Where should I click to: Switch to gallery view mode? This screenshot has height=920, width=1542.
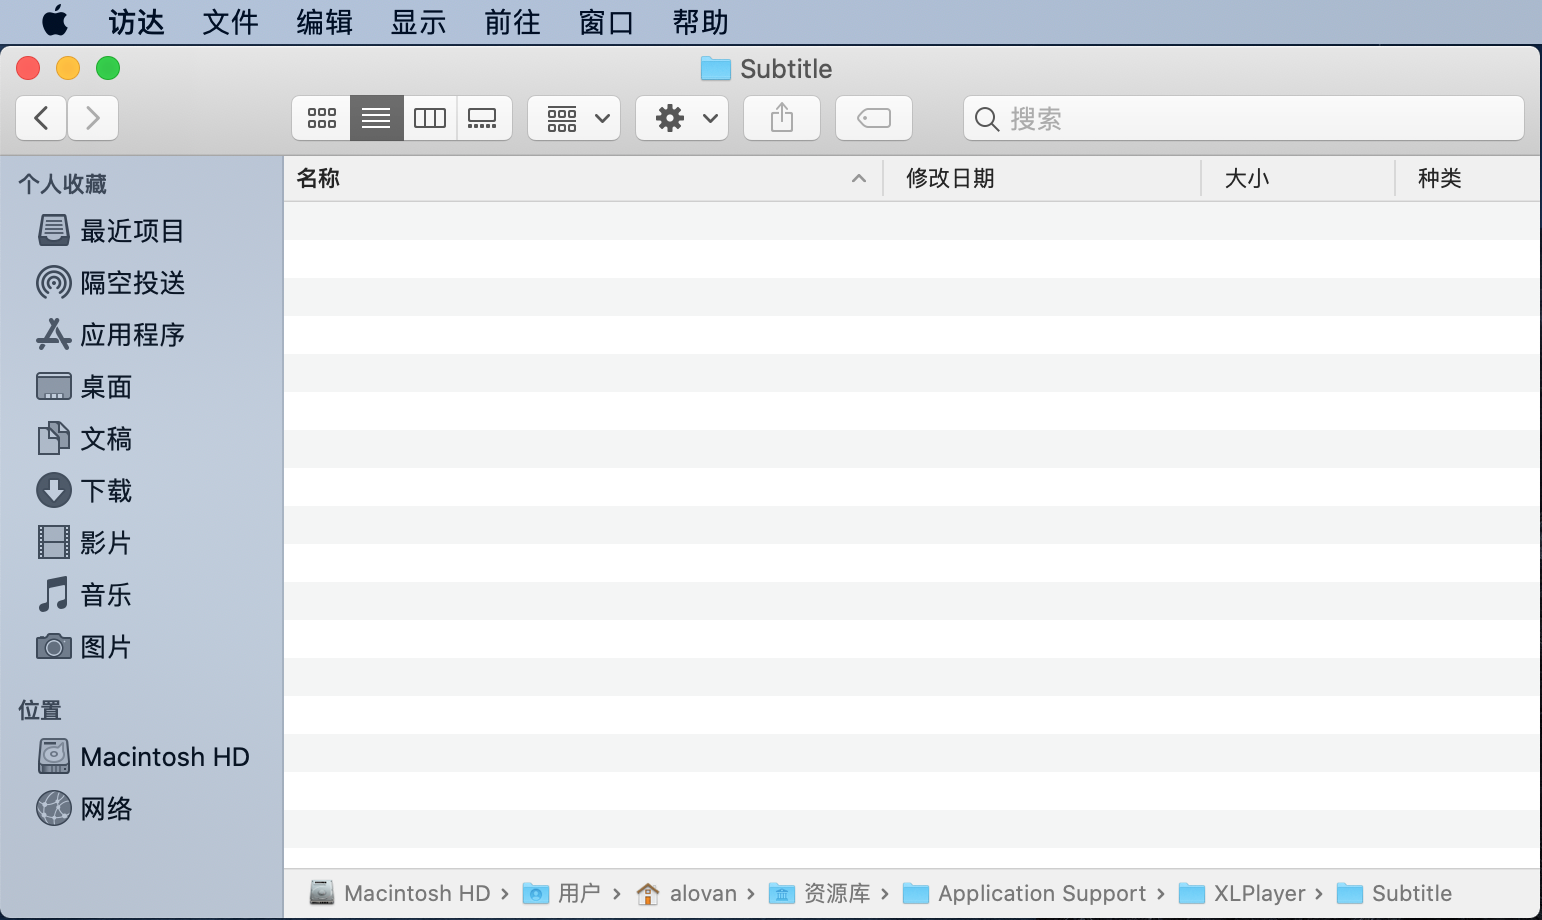tap(483, 118)
